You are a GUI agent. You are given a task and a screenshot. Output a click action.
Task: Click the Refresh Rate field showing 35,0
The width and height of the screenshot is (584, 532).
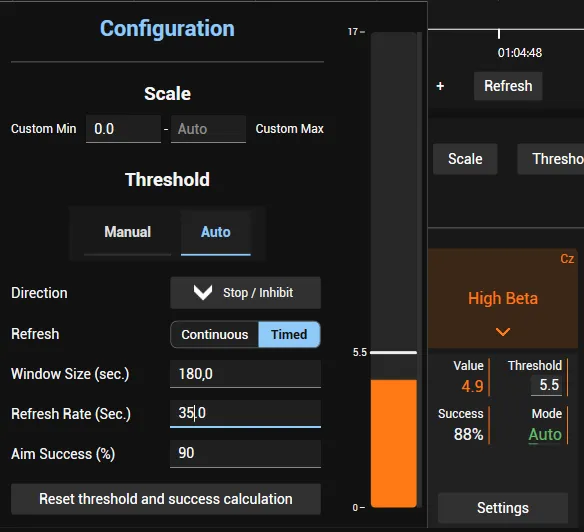[245, 414]
